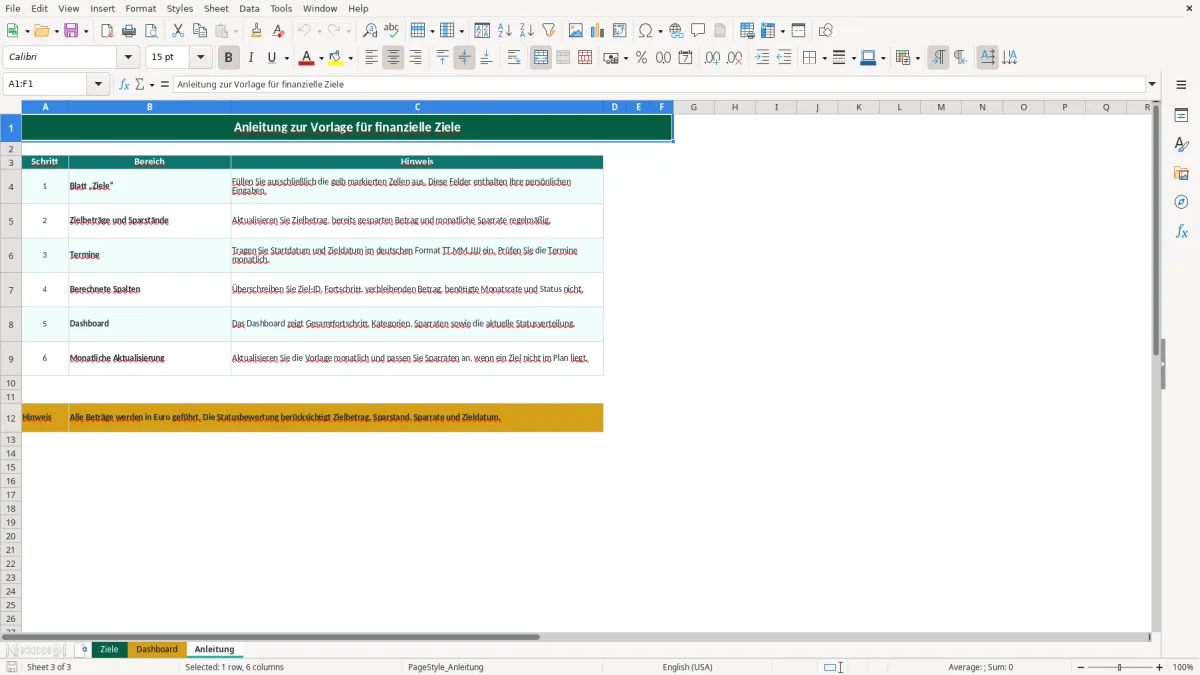Click the Copy icon
Screen dimensions: 1200x675
[x=200, y=31]
